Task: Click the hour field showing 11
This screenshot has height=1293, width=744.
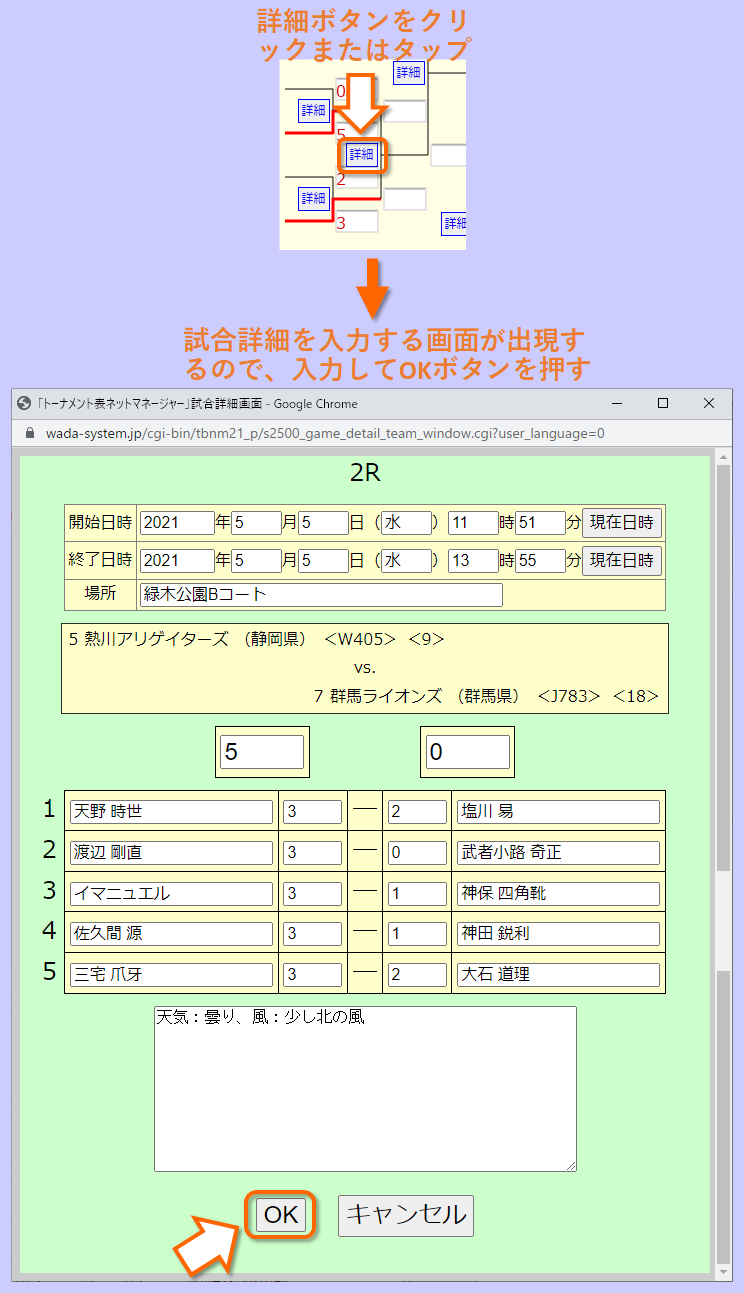Action: (x=473, y=522)
